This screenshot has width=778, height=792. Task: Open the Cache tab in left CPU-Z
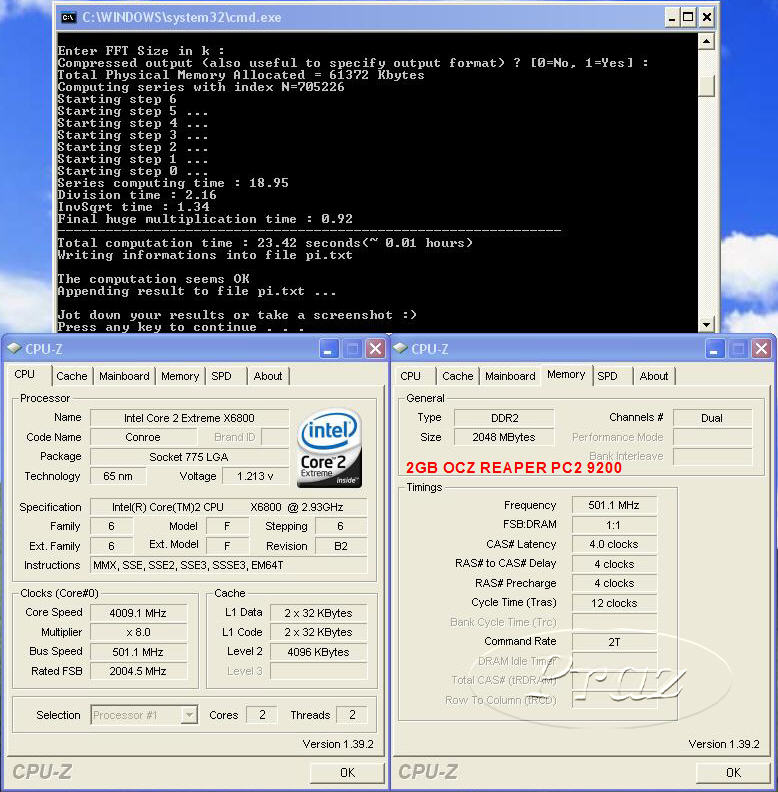coord(72,376)
